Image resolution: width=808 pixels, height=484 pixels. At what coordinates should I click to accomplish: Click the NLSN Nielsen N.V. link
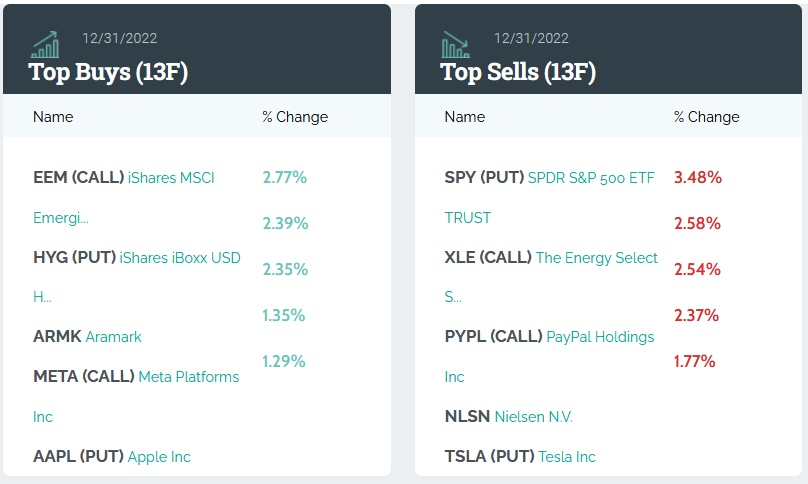point(508,417)
